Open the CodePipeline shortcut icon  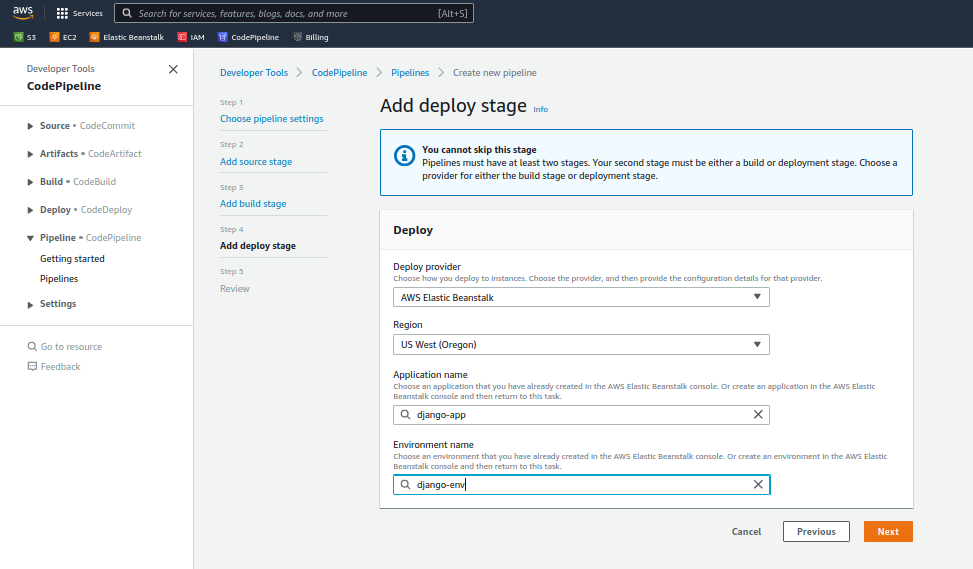point(223,37)
